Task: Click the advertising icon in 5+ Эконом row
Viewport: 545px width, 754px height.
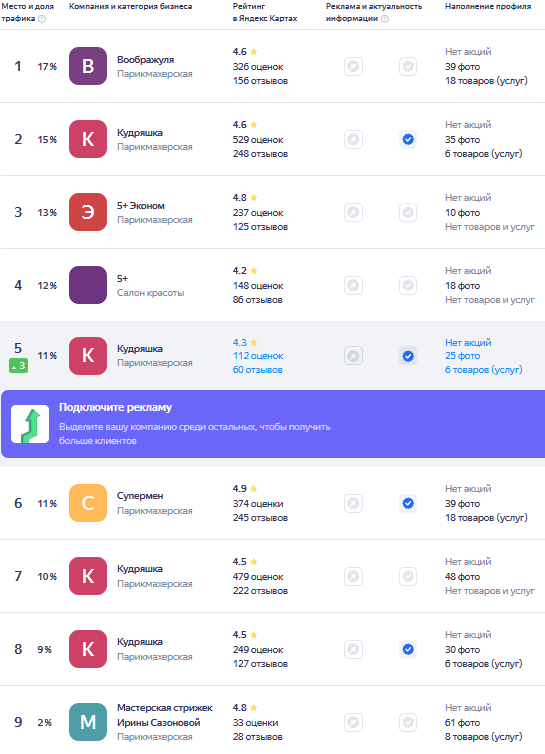Action: (x=354, y=212)
